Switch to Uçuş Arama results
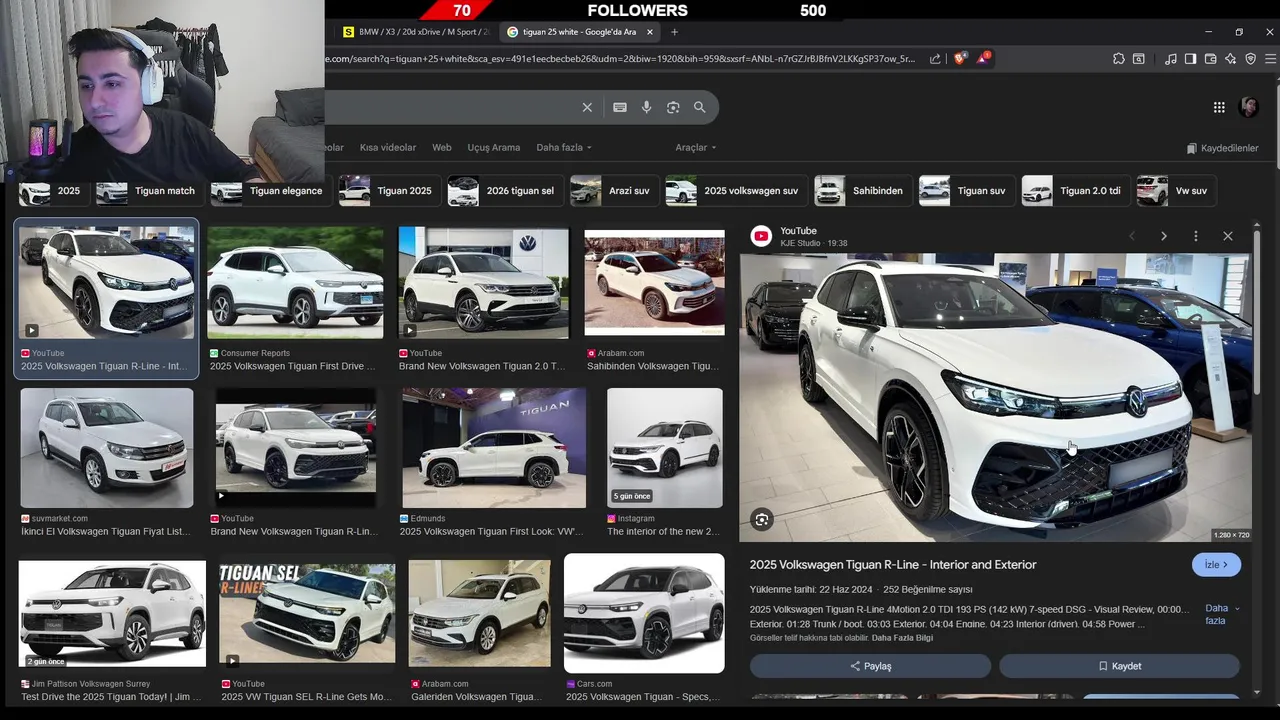The width and height of the screenshot is (1280, 720). (x=494, y=148)
